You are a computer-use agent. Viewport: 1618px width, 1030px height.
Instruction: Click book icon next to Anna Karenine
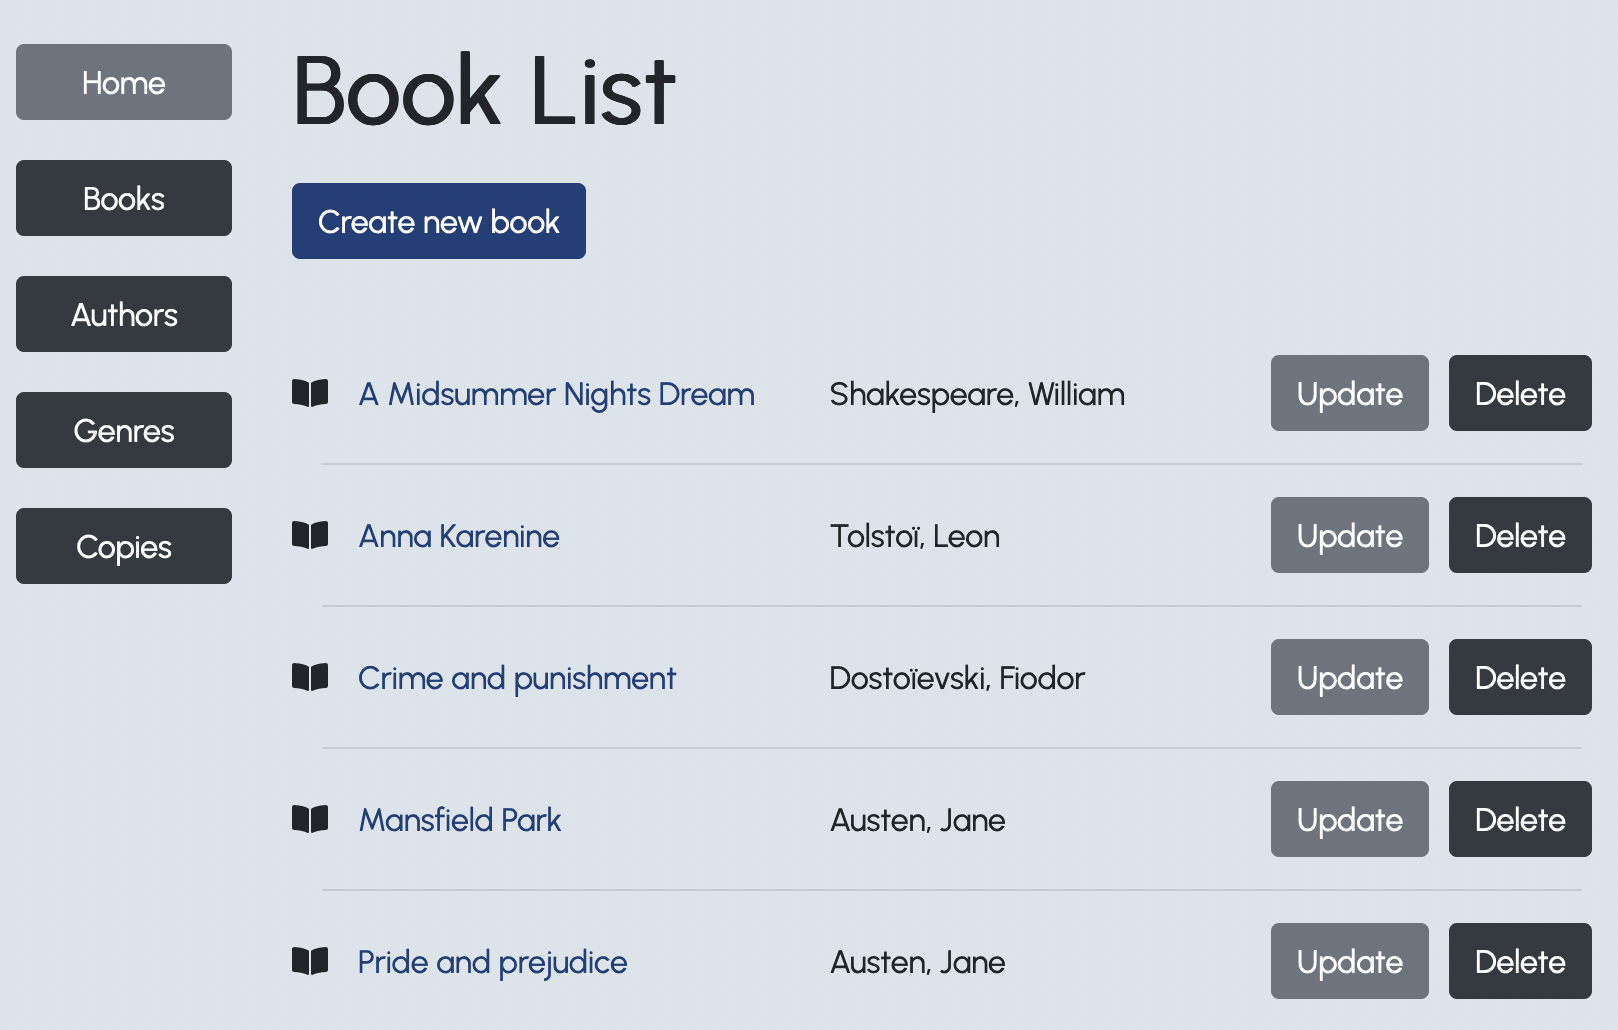coord(310,535)
